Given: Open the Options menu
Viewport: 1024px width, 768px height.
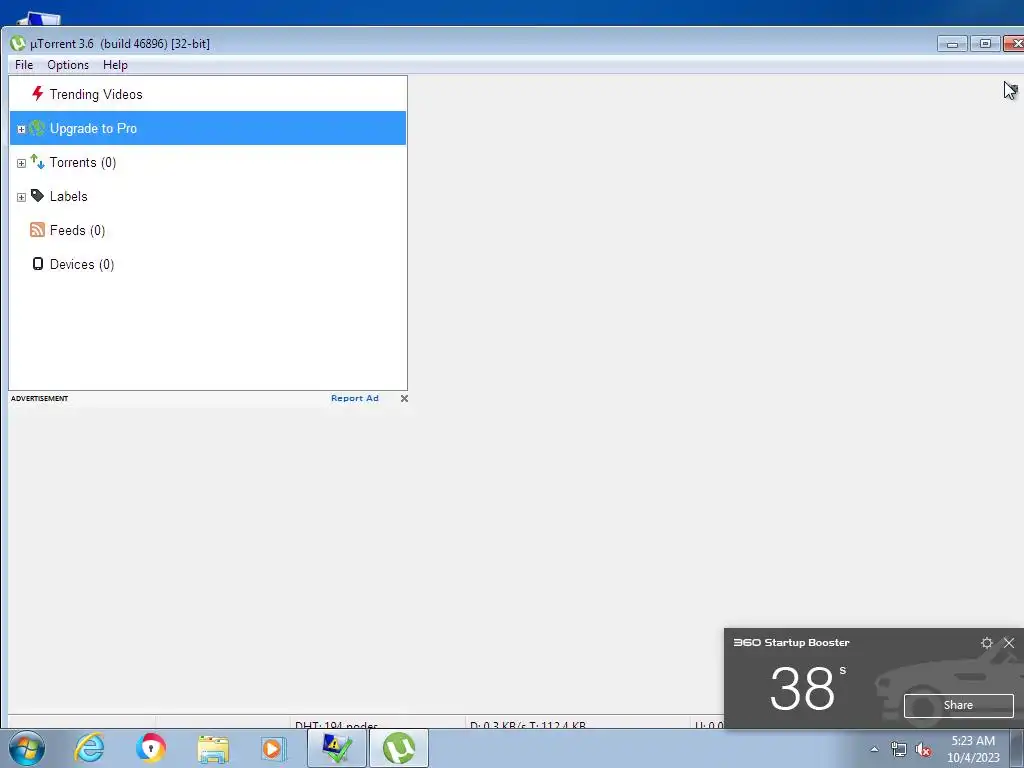Looking at the screenshot, I should (68, 65).
